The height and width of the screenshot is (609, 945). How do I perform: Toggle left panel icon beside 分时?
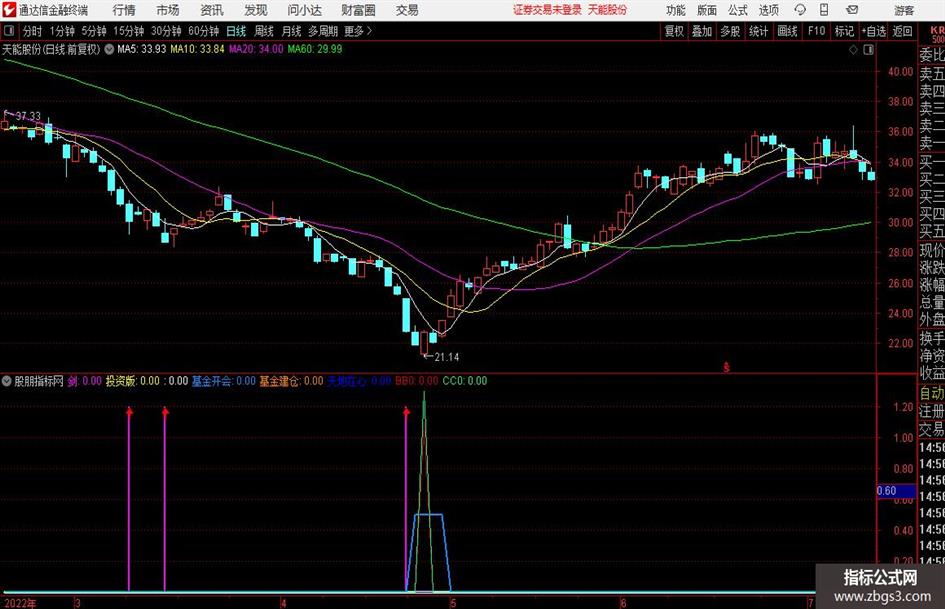[x=9, y=31]
